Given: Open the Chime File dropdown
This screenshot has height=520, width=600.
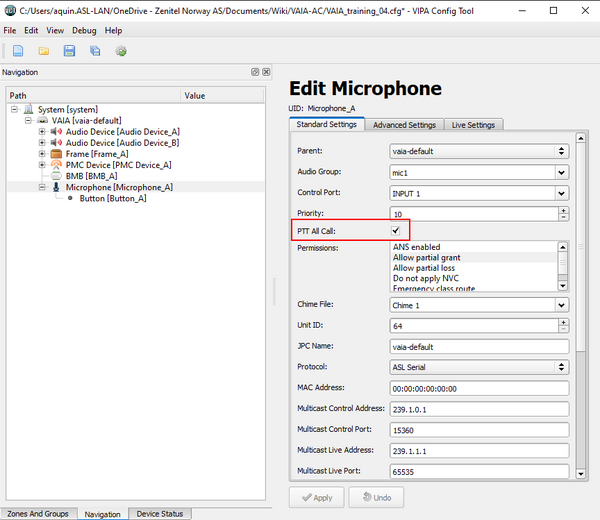Looking at the screenshot, I should [478, 304].
